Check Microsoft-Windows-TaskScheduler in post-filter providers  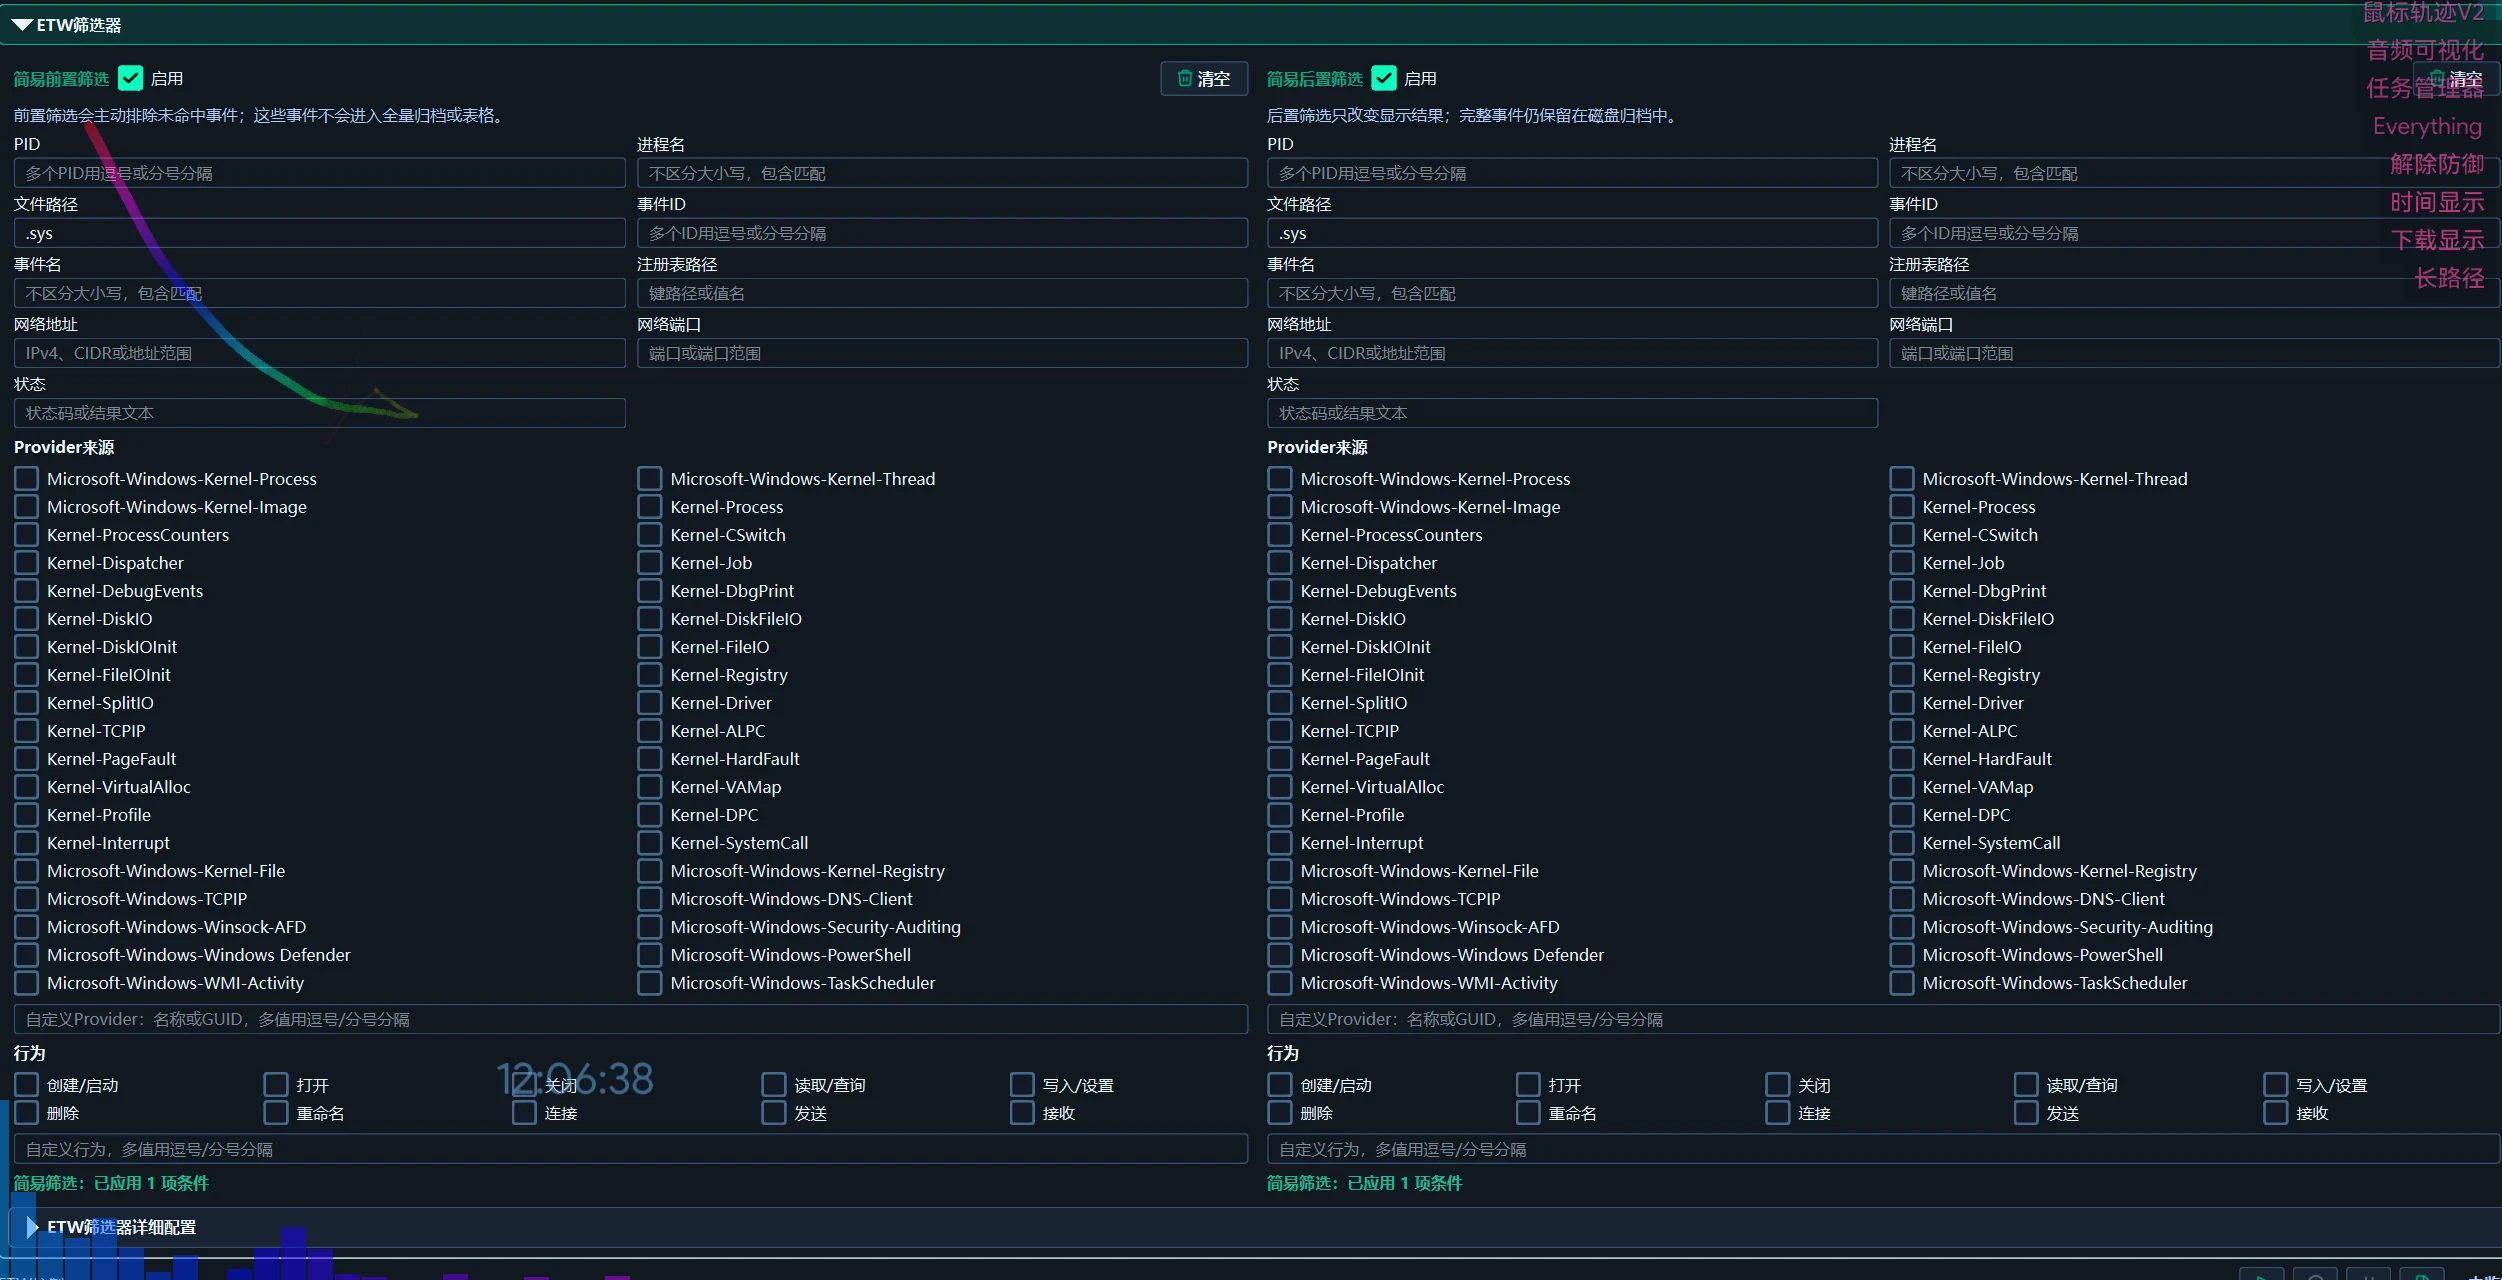click(x=1902, y=983)
